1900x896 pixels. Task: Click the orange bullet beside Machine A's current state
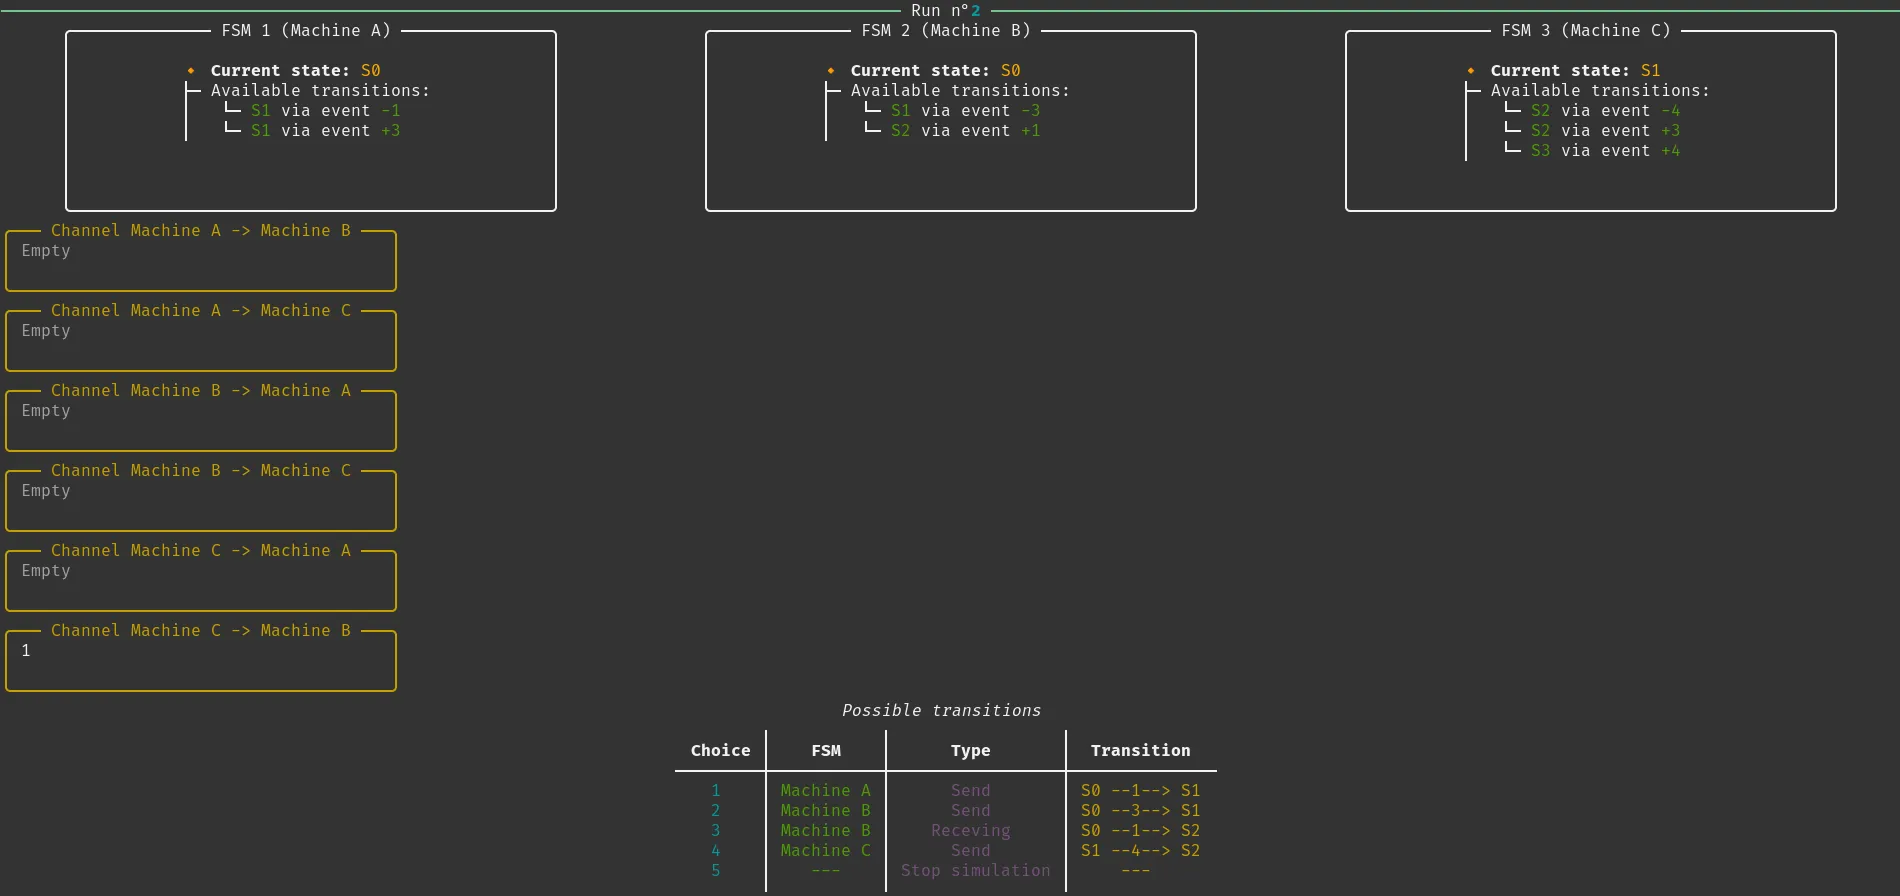pyautogui.click(x=190, y=71)
